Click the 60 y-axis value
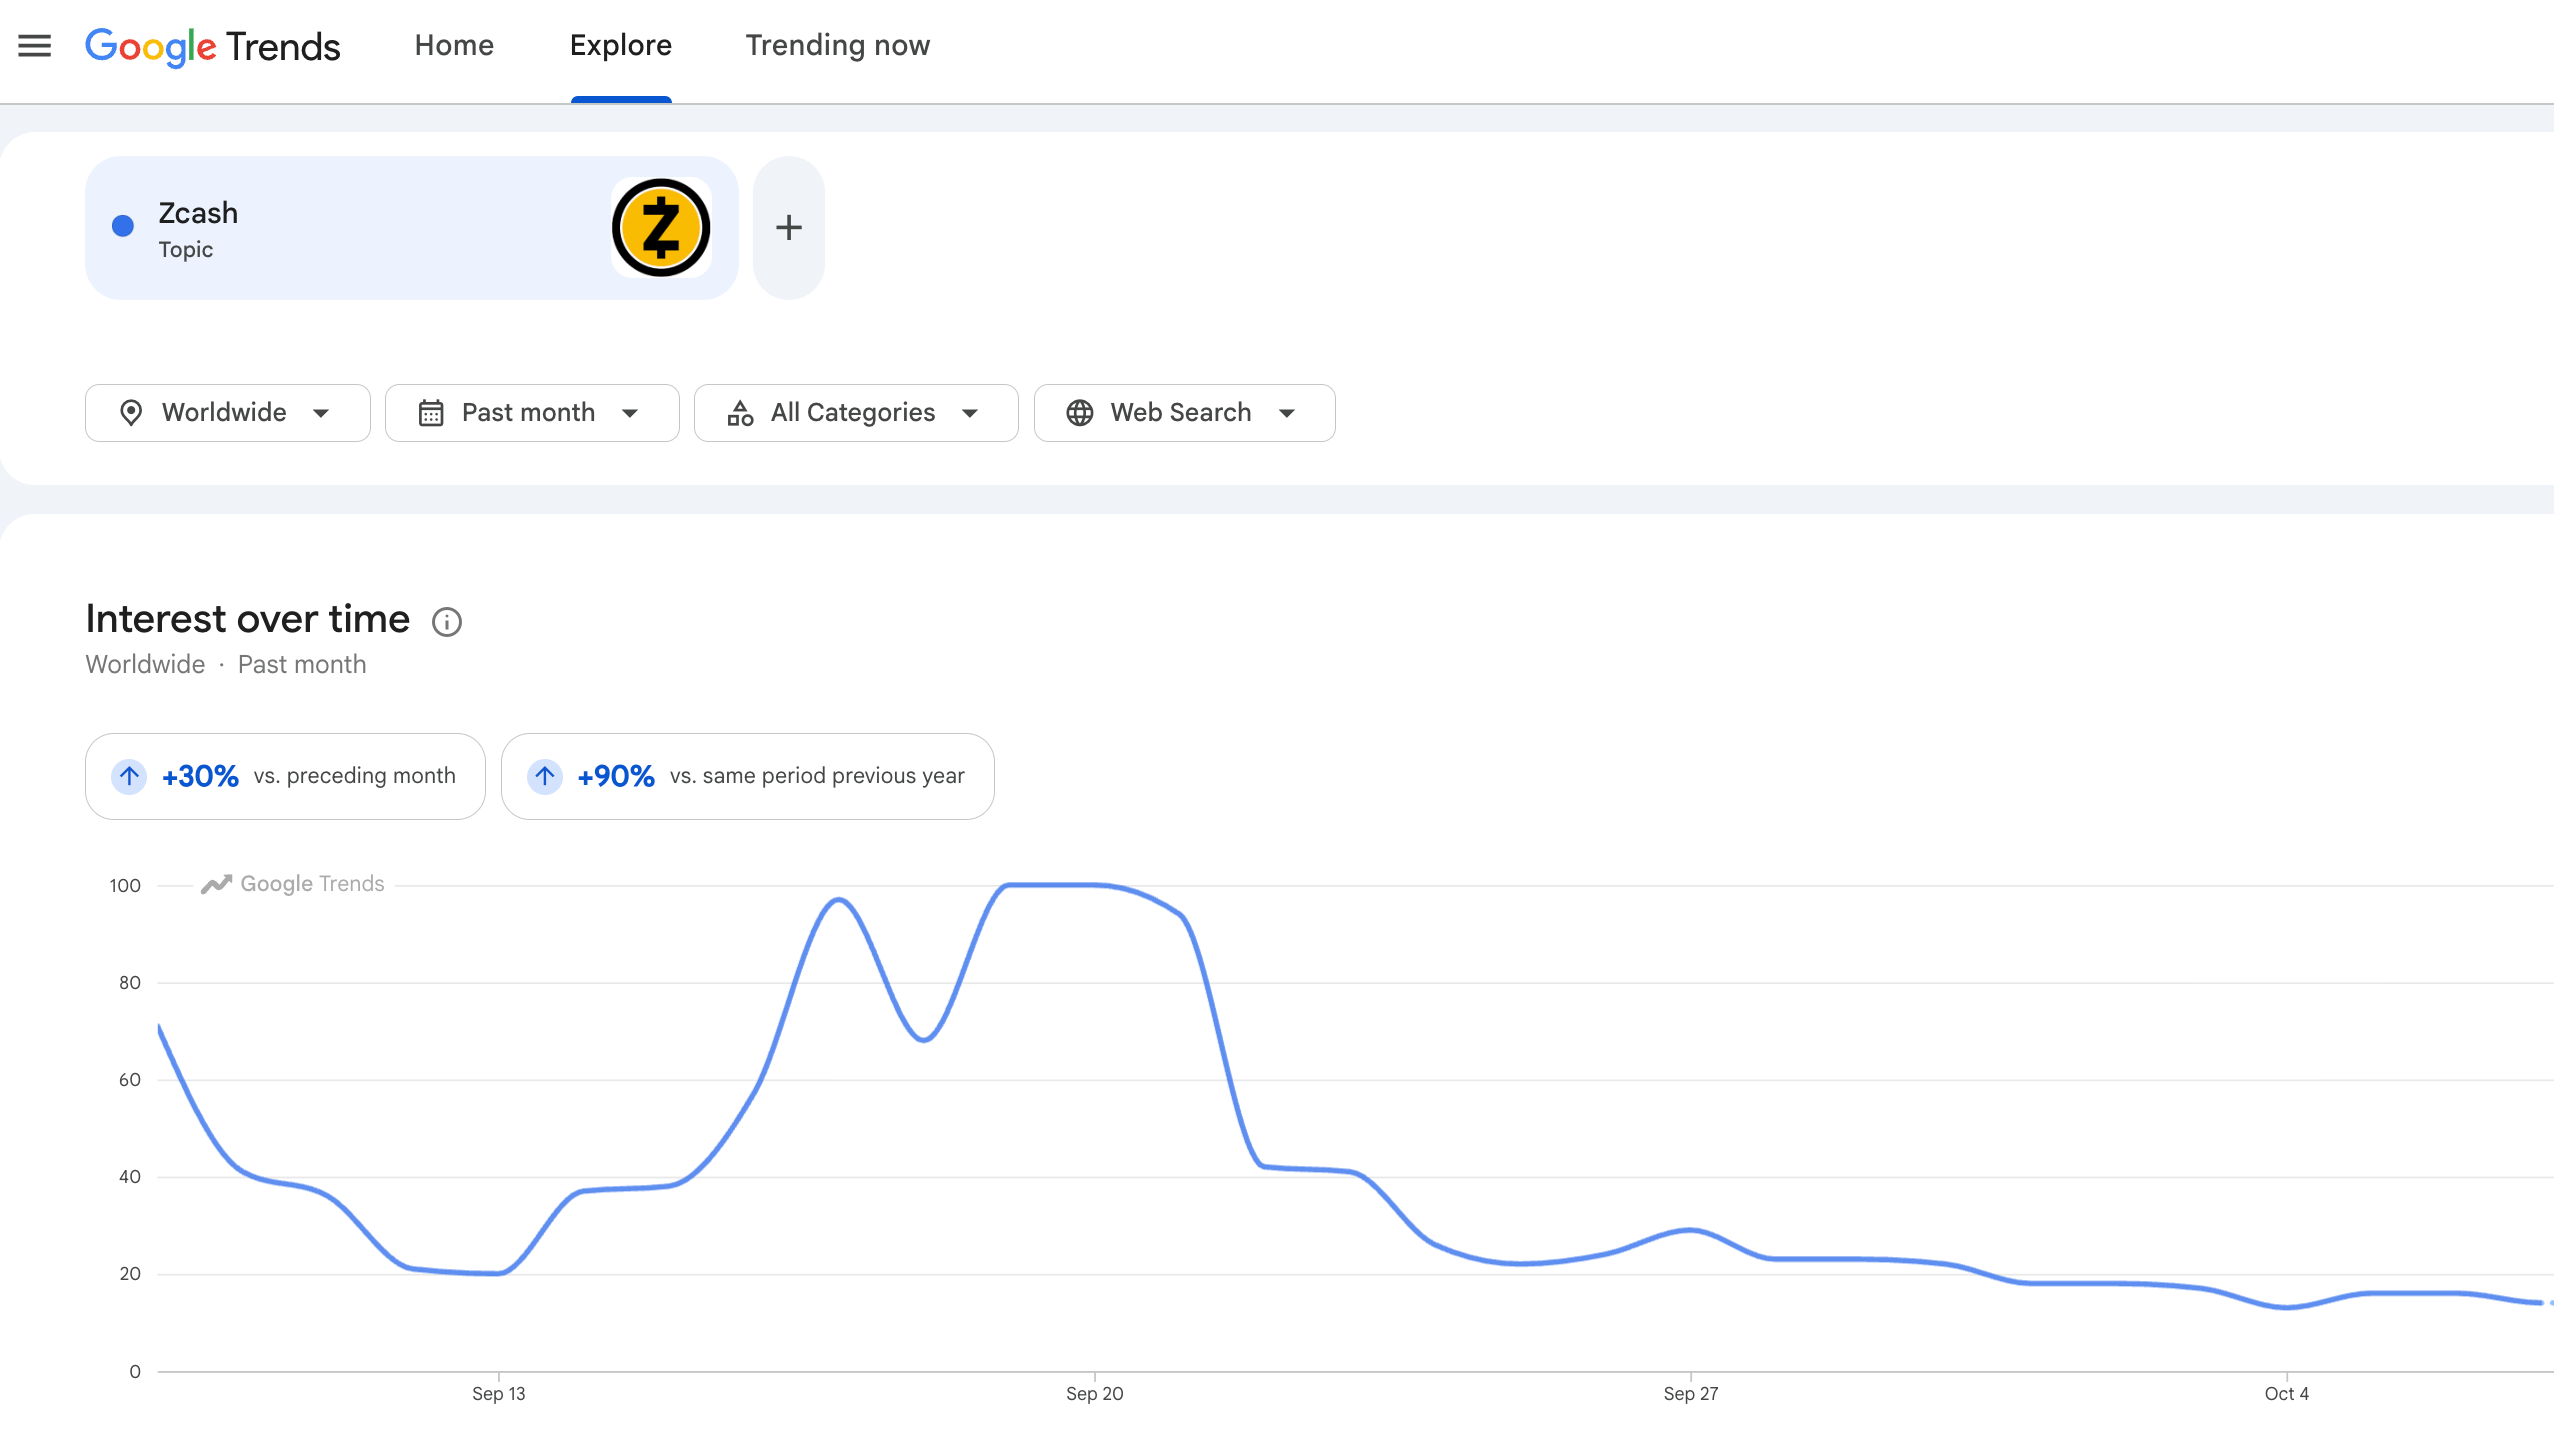Image resolution: width=2554 pixels, height=1448 pixels. (130, 1080)
